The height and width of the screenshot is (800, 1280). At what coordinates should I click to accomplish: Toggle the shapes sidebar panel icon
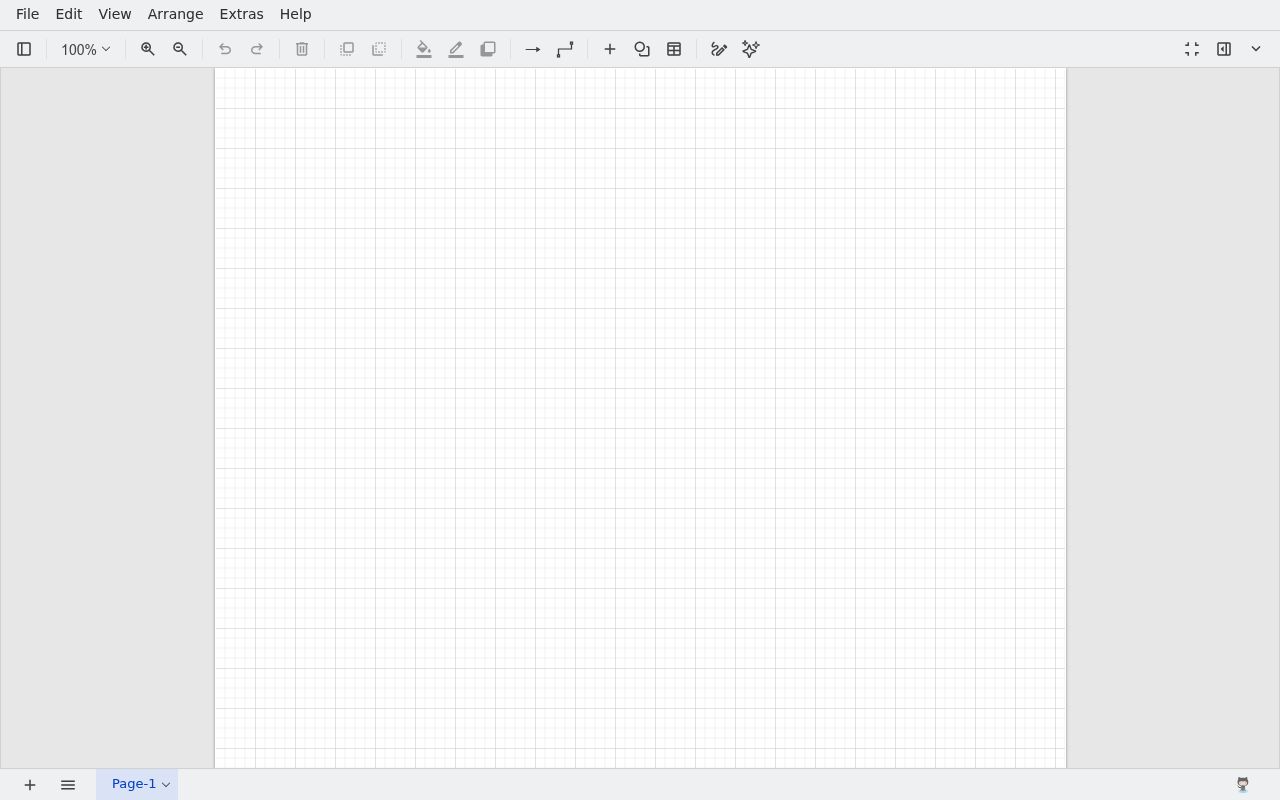(24, 49)
